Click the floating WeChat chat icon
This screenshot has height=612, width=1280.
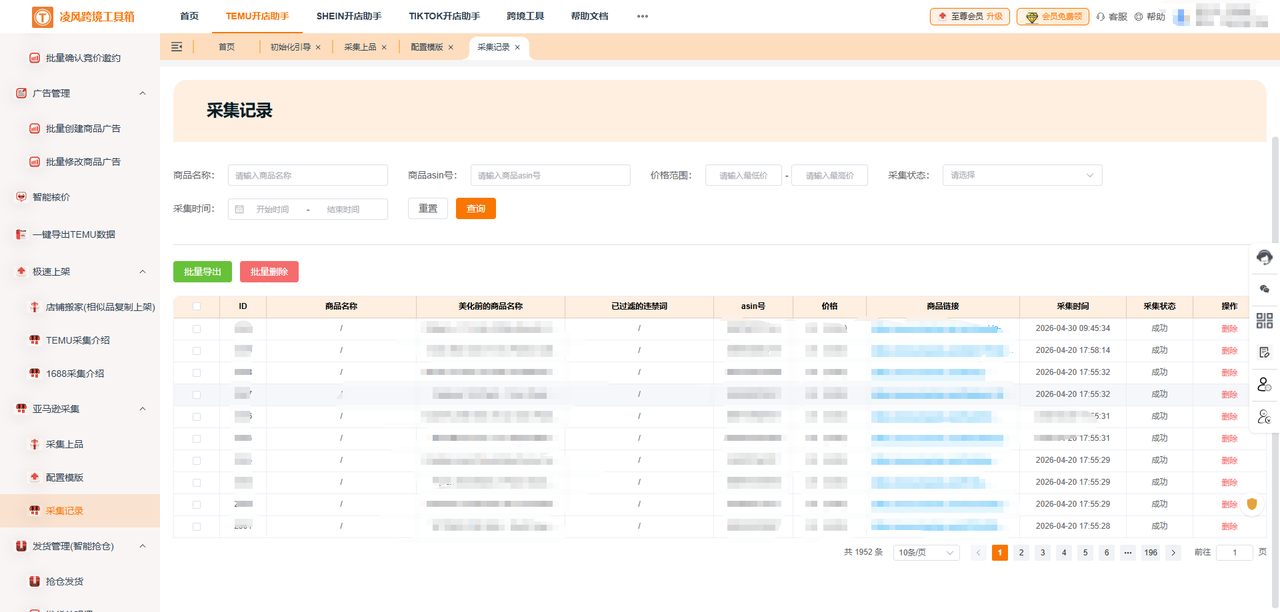tap(1264, 289)
